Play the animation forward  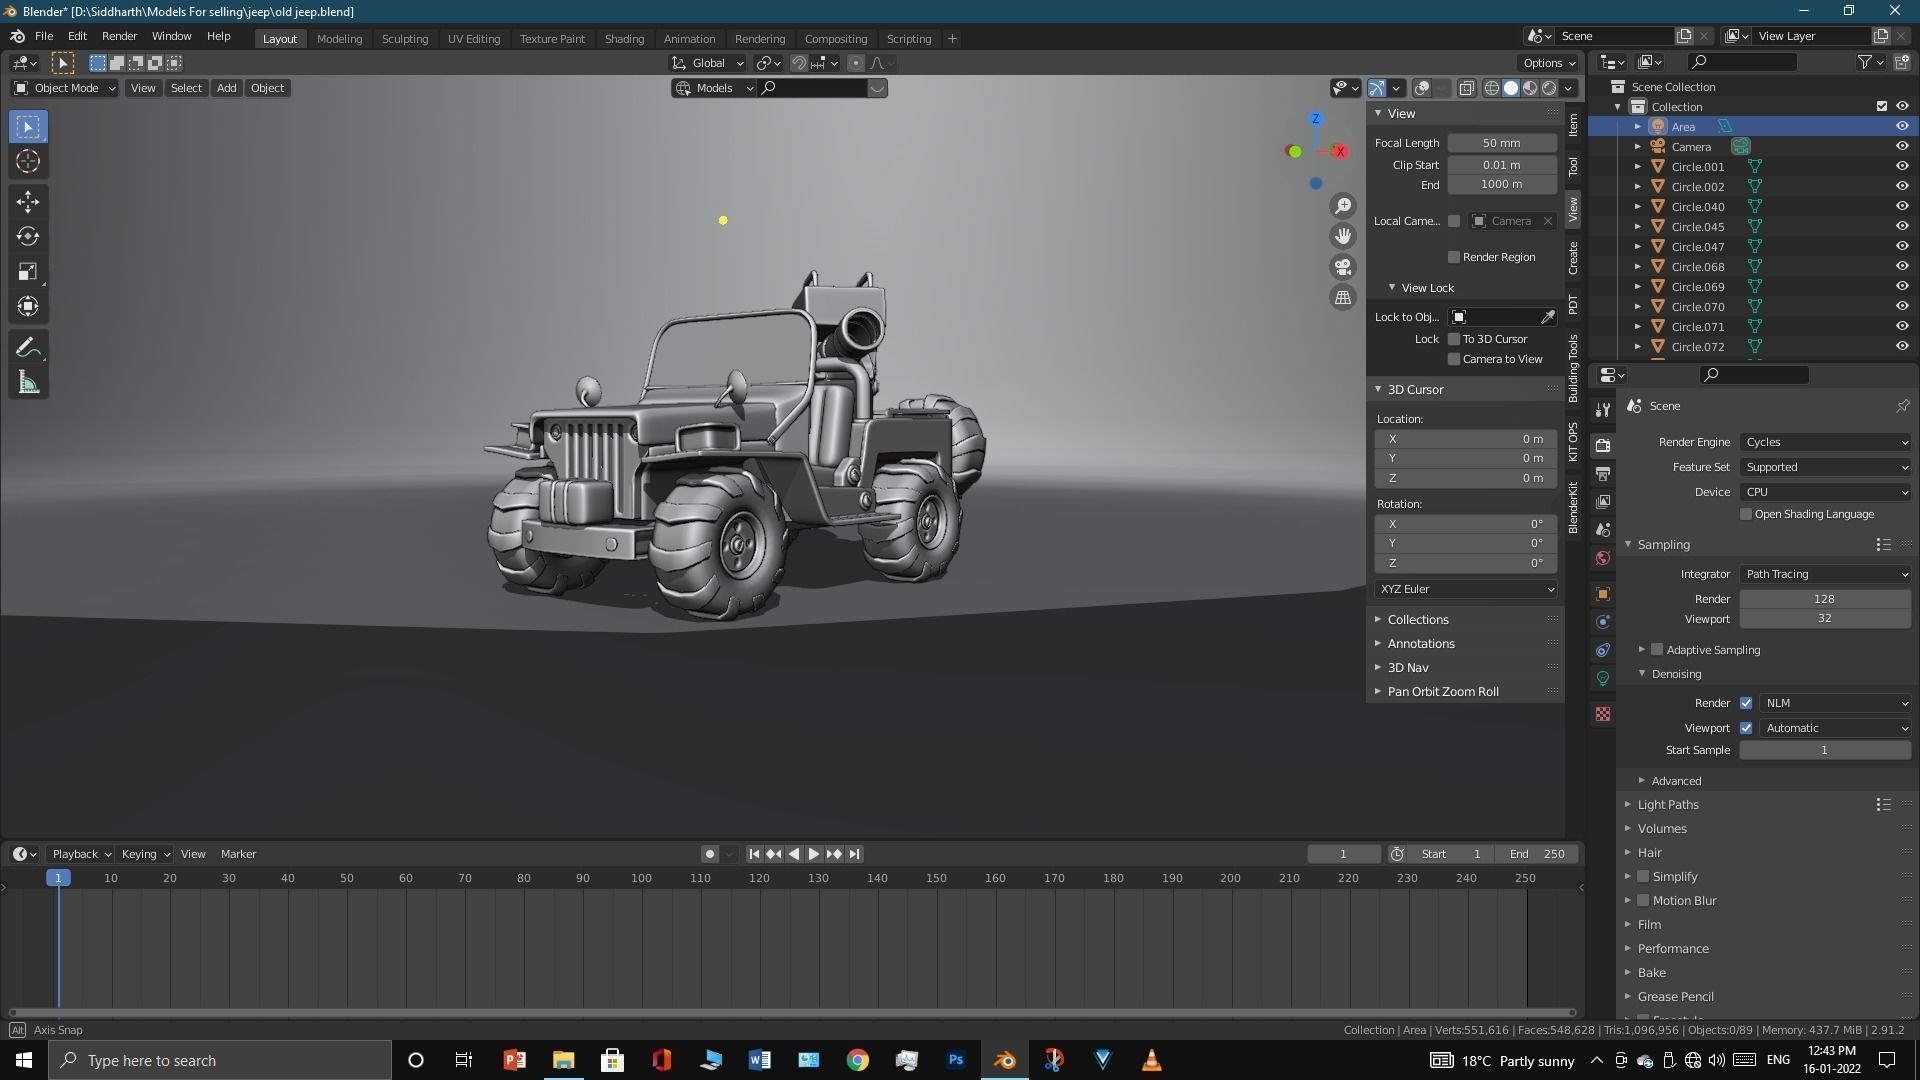pyautogui.click(x=814, y=854)
